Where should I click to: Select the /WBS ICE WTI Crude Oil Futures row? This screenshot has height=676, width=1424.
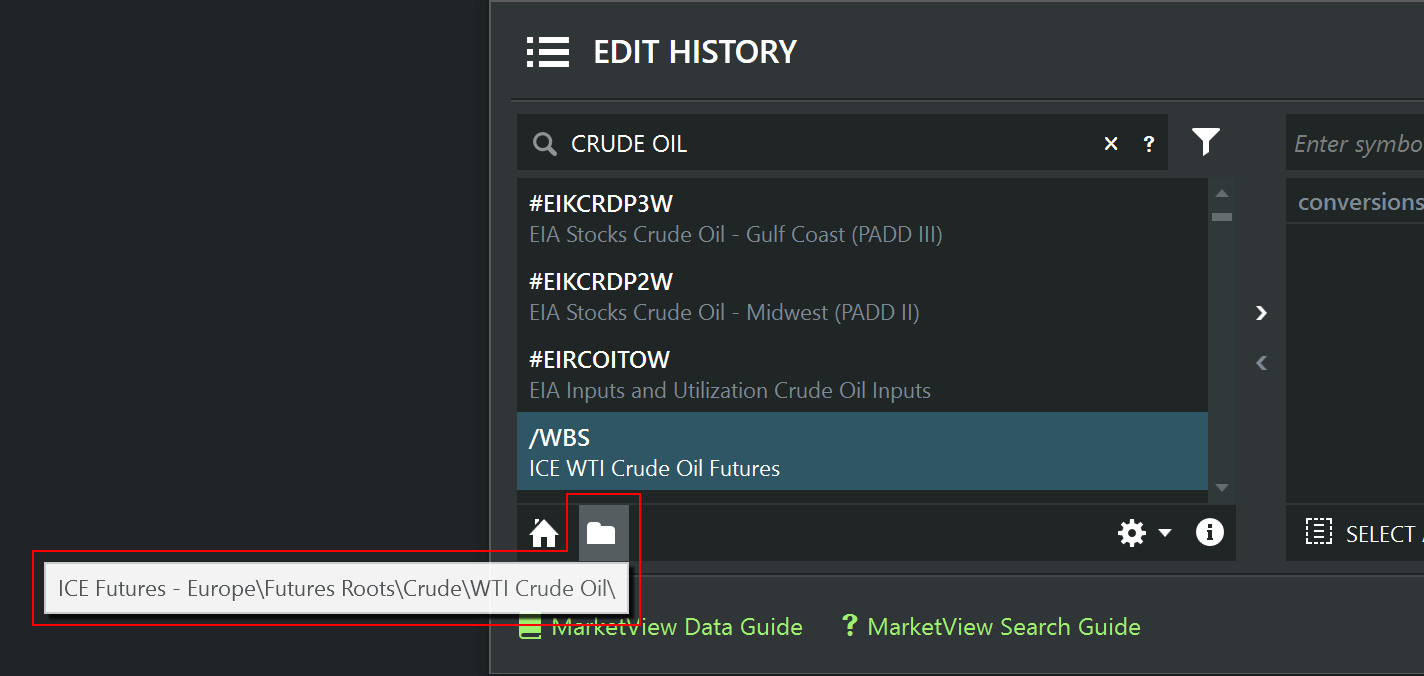click(862, 452)
